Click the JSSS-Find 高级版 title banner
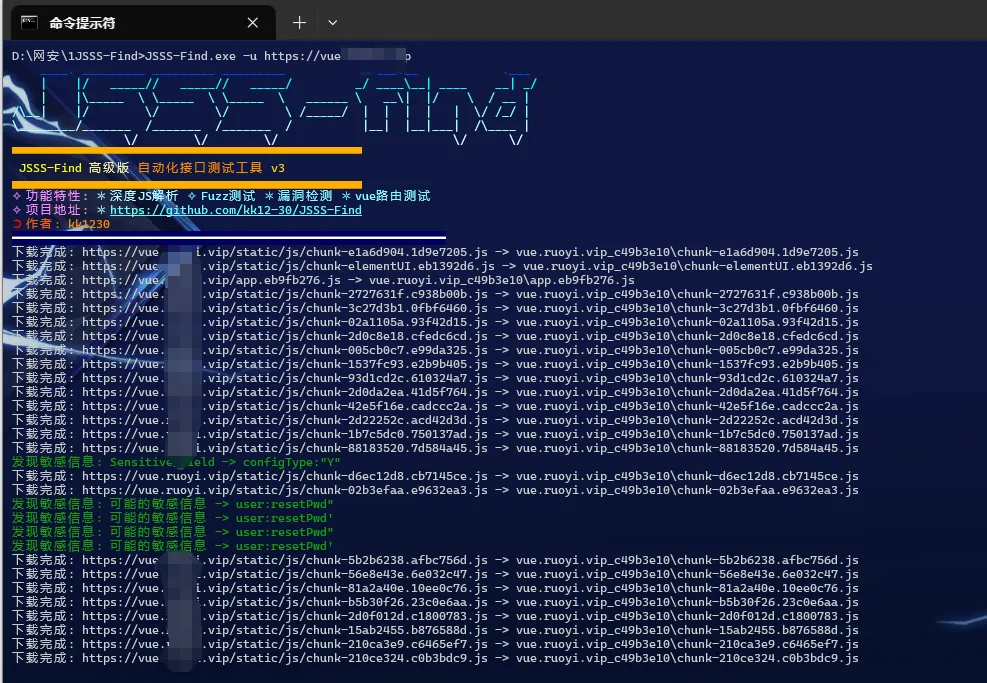This screenshot has width=987, height=683. click(150, 168)
